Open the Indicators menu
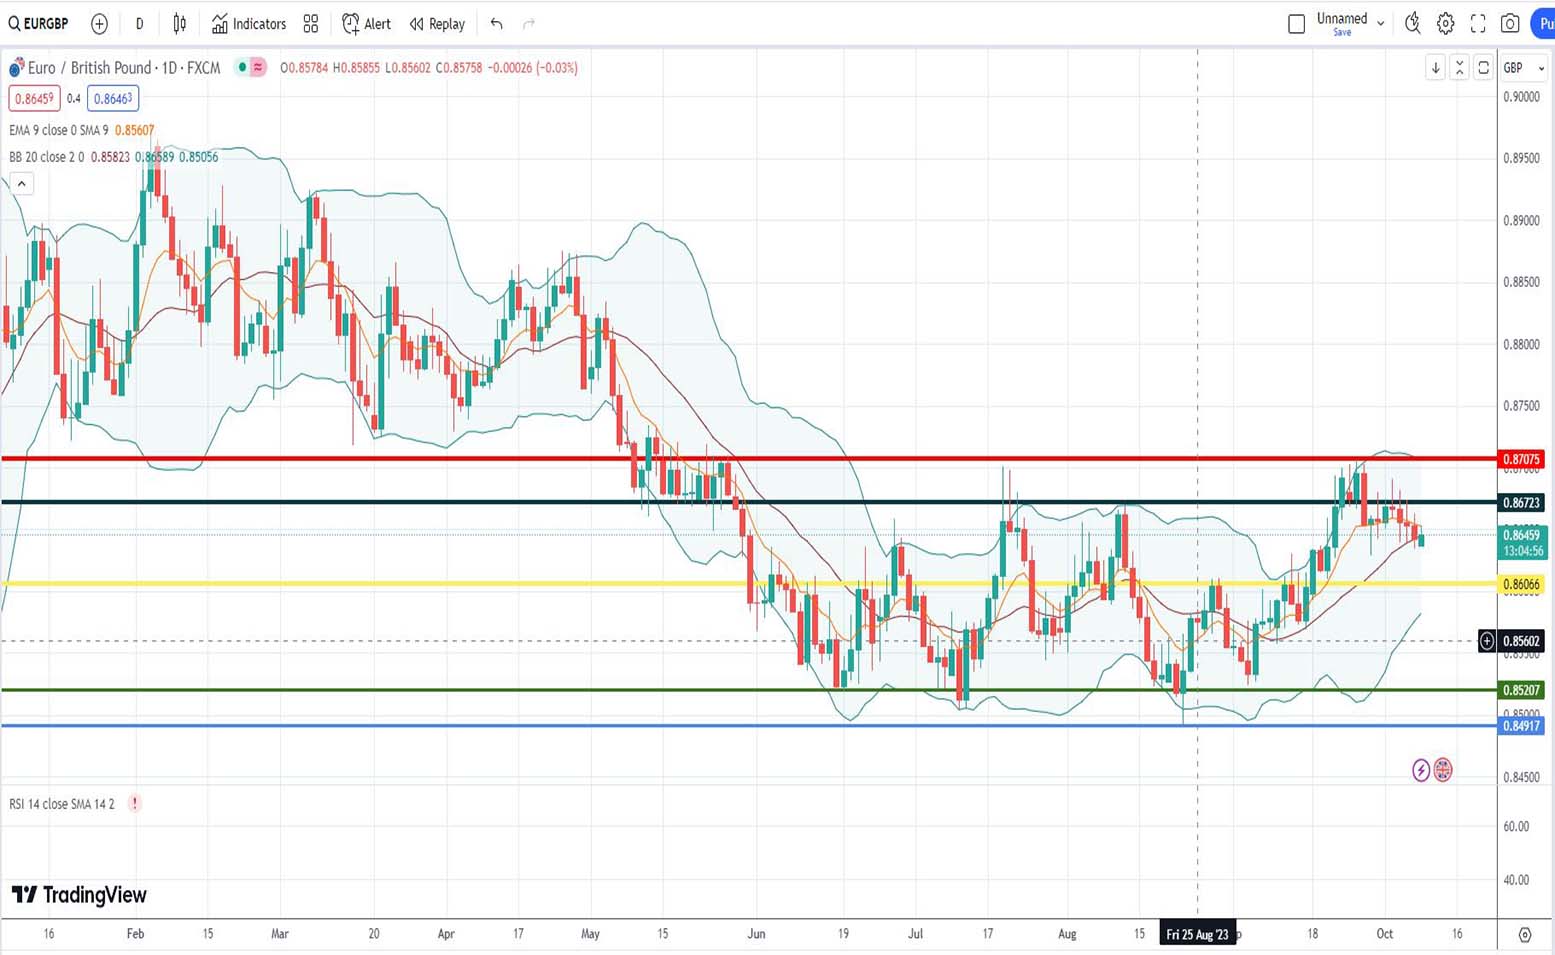The width and height of the screenshot is (1555, 955). pyautogui.click(x=249, y=24)
